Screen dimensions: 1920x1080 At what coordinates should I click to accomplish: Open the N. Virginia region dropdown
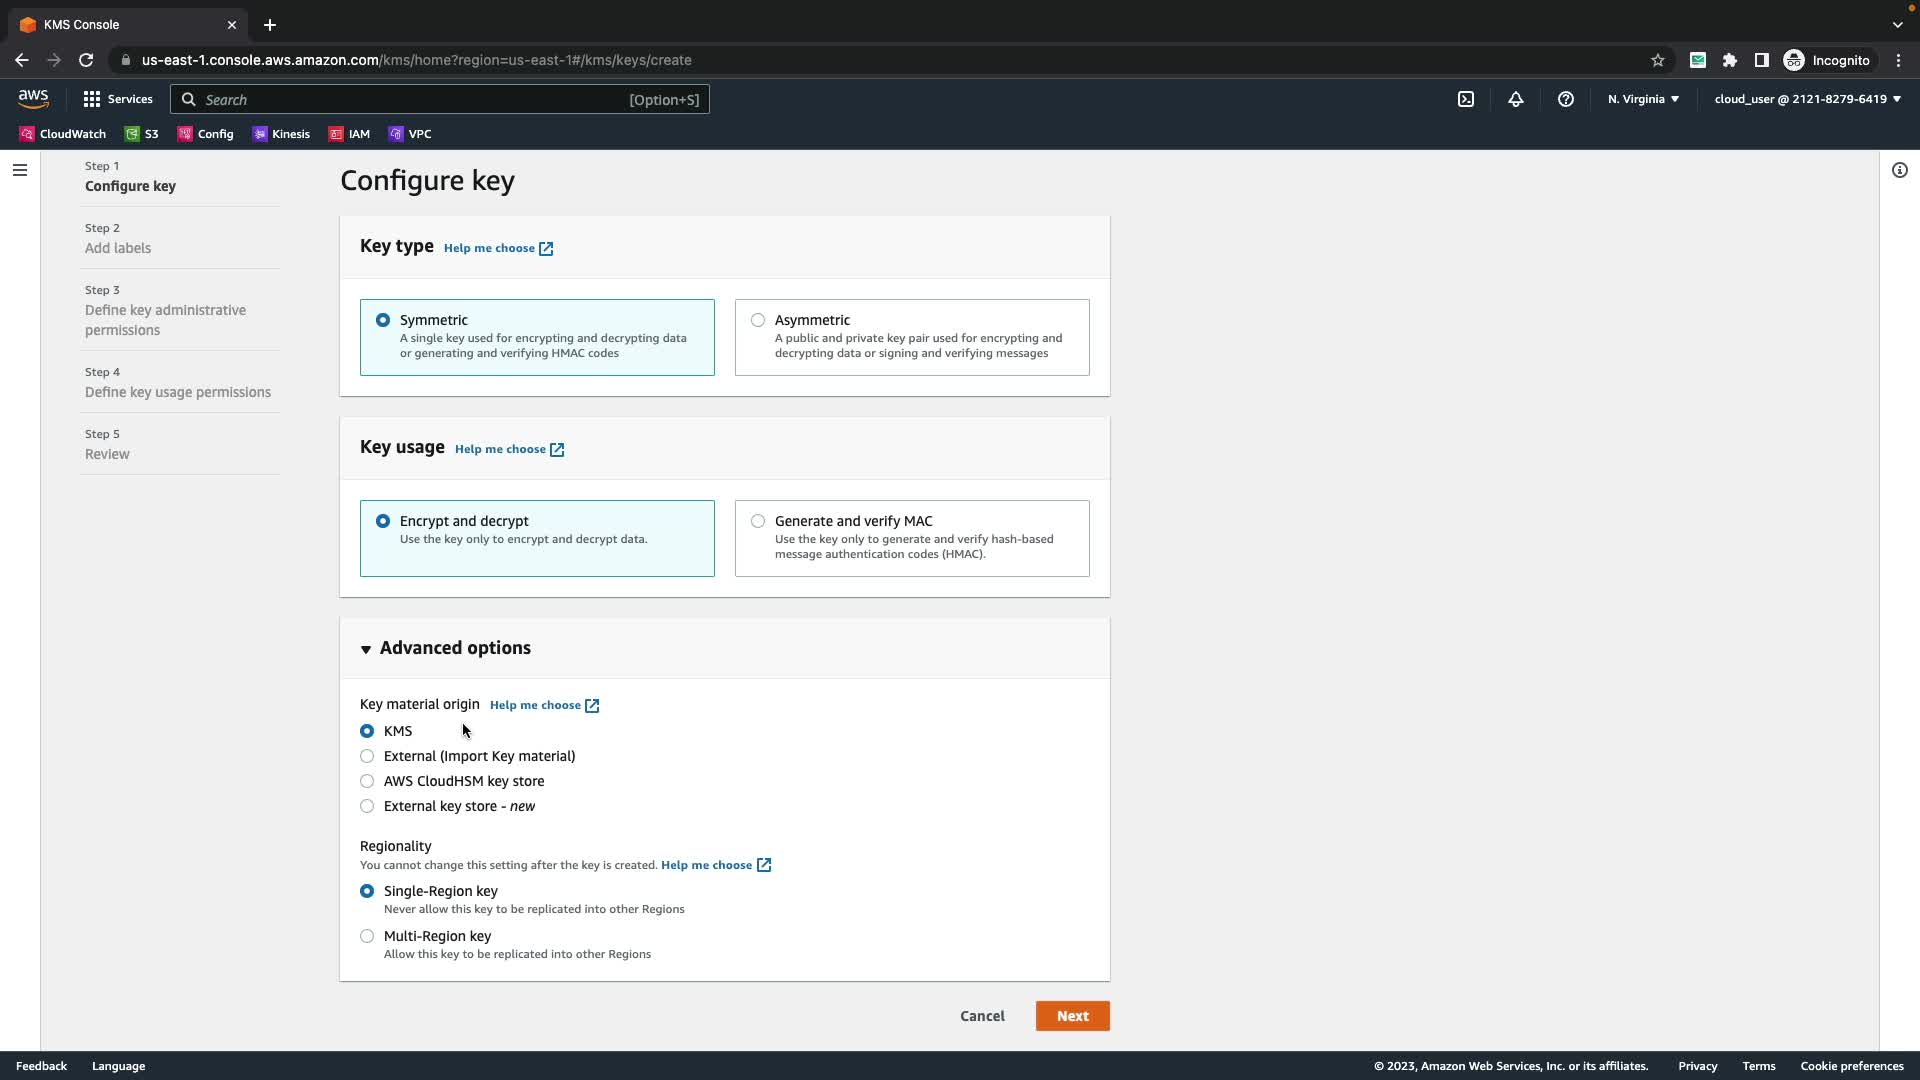point(1643,99)
